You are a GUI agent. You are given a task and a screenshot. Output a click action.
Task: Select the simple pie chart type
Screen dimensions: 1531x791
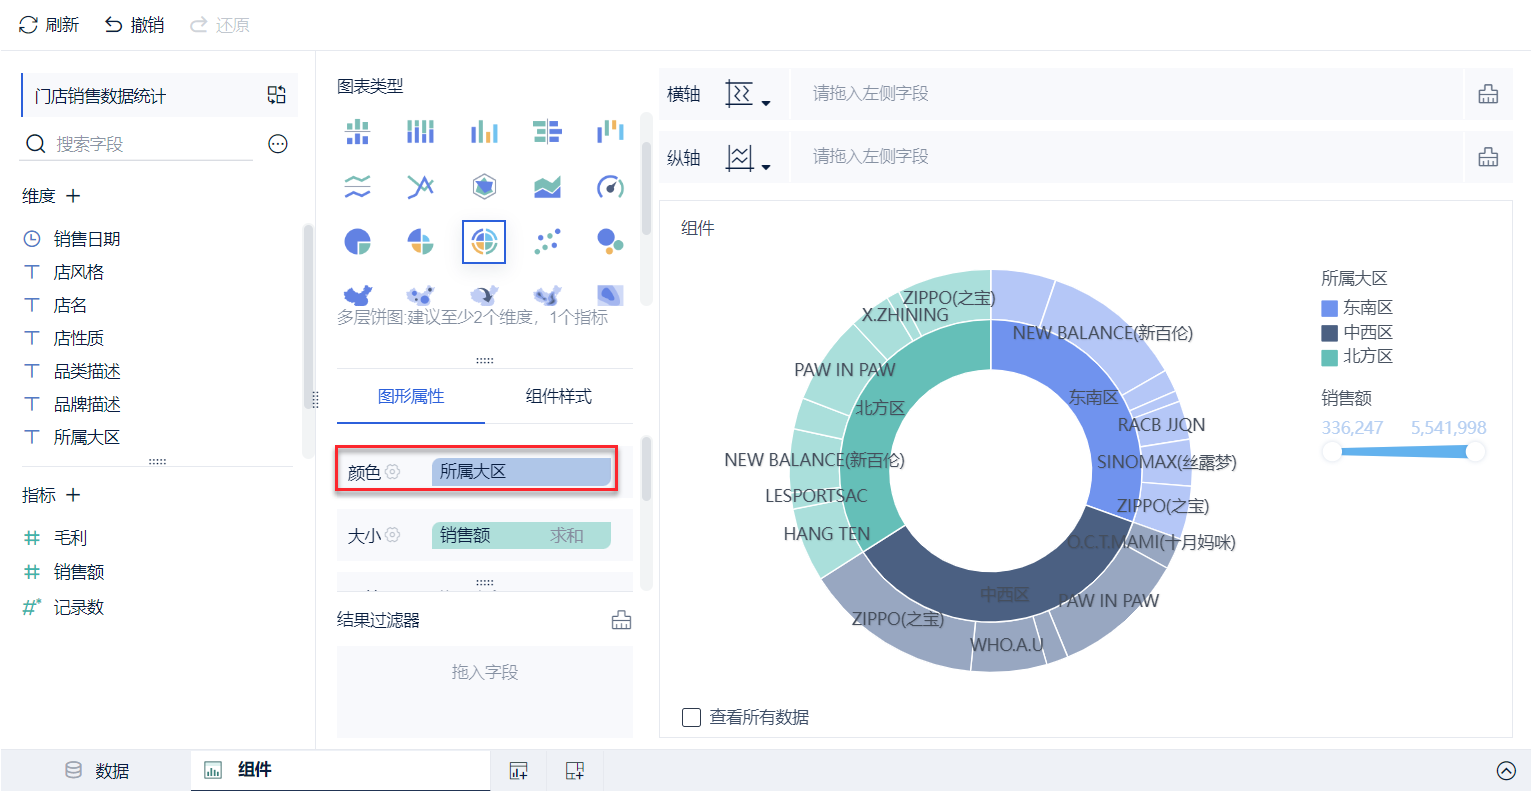tap(358, 241)
